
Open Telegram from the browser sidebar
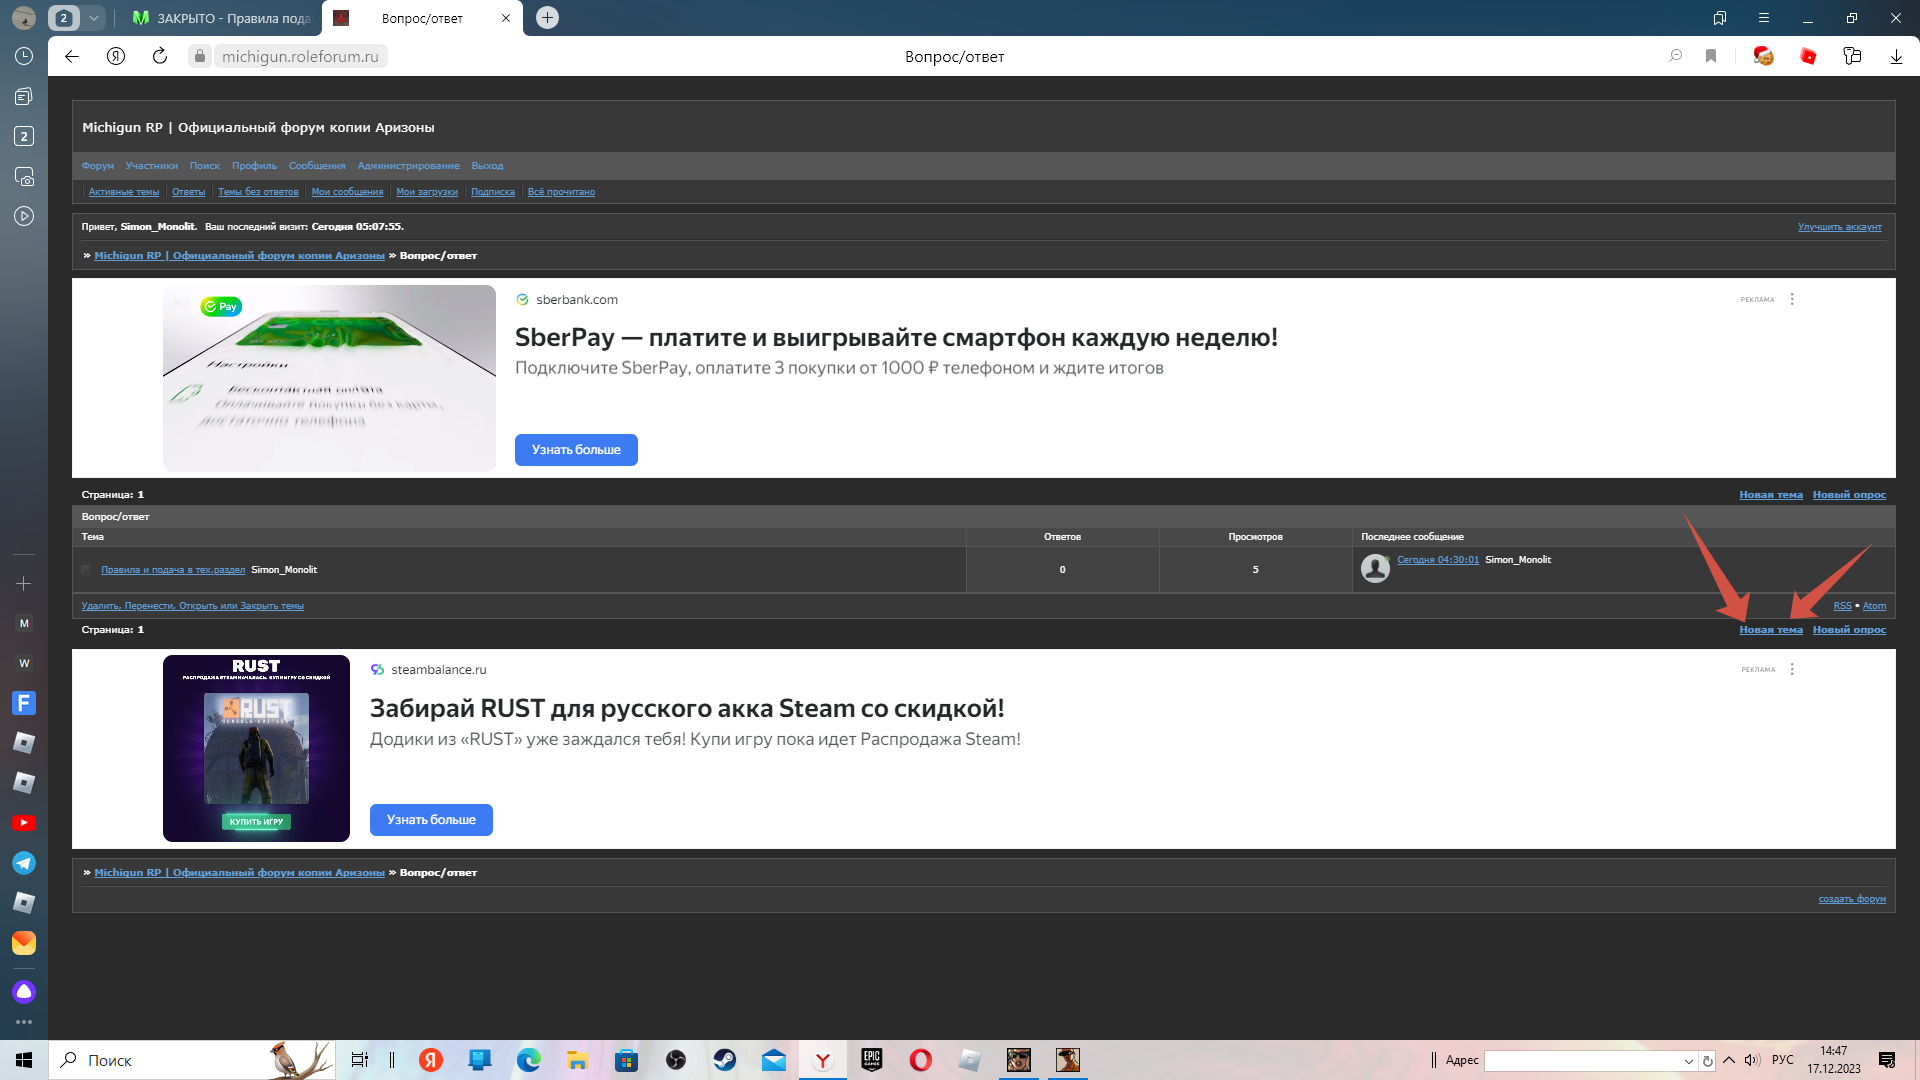[24, 863]
